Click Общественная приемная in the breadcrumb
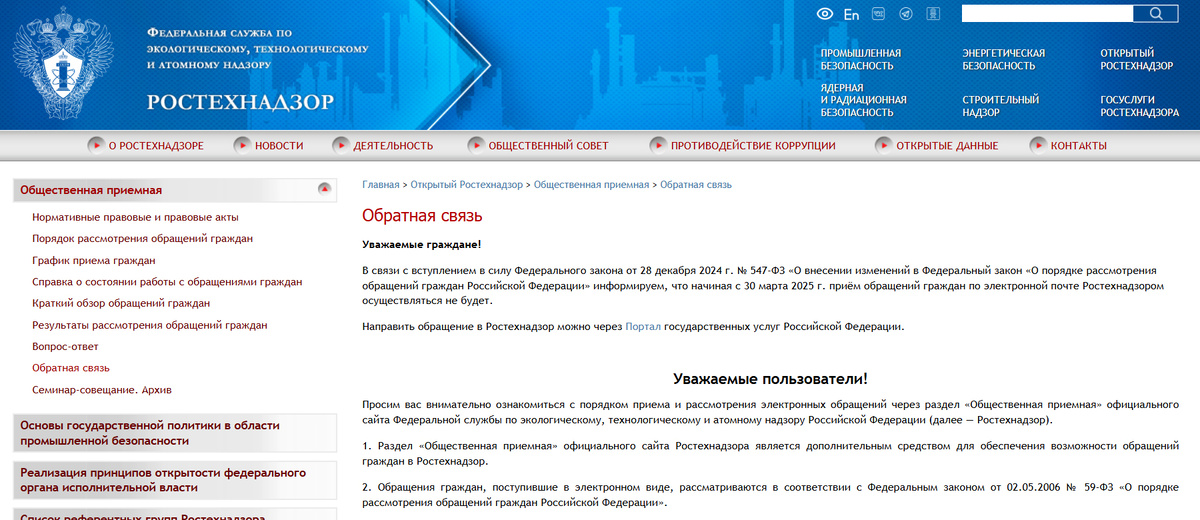 tap(591, 185)
